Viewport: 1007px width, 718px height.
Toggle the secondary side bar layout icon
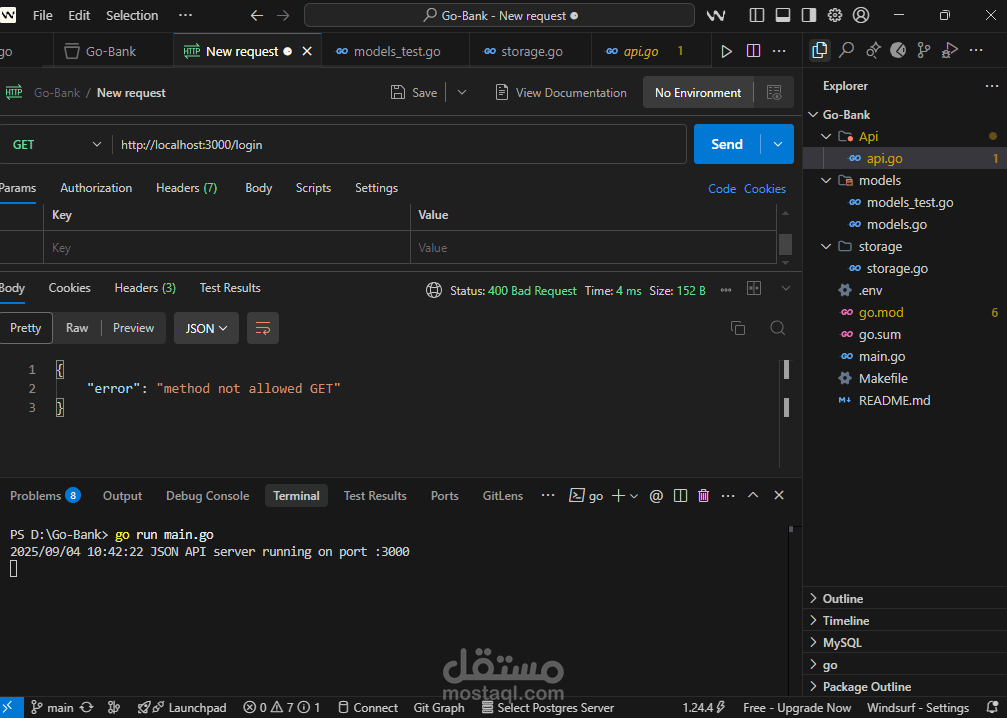coord(809,15)
